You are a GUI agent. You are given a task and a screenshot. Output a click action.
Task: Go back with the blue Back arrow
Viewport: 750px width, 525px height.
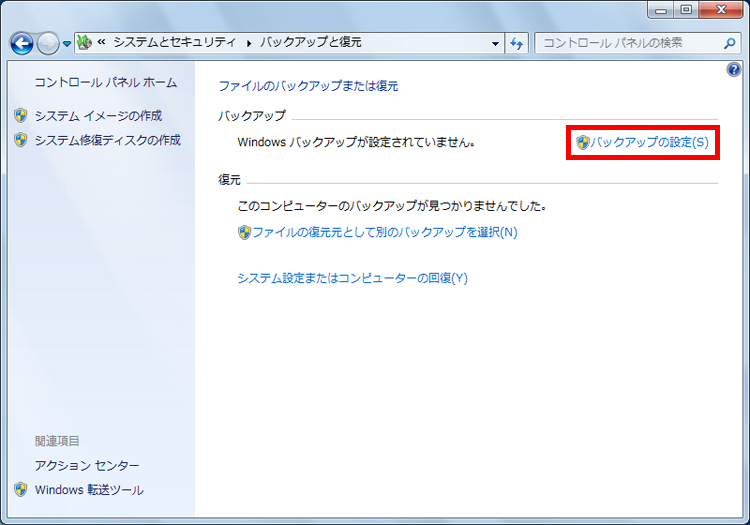click(x=22, y=44)
